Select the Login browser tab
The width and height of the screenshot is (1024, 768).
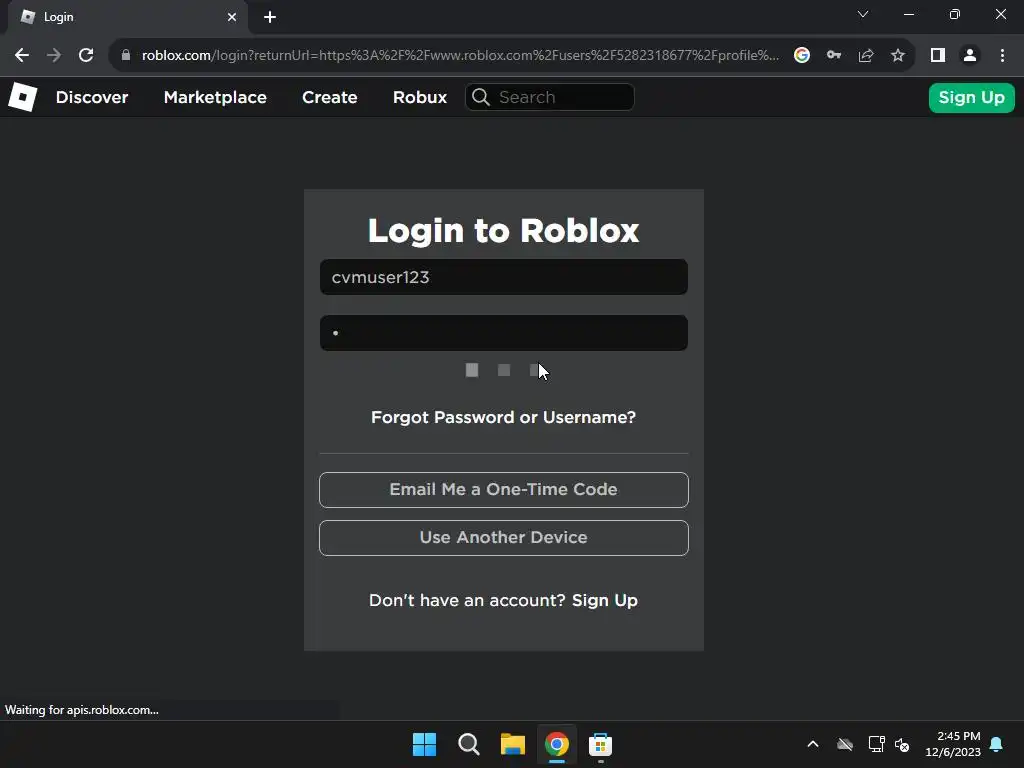127,17
